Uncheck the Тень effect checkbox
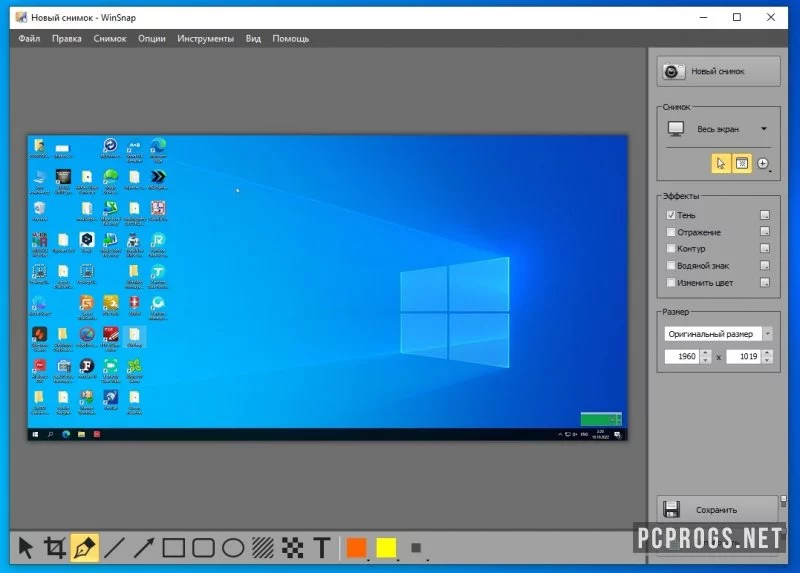Screen dimensions: 800x573 [x=671, y=215]
